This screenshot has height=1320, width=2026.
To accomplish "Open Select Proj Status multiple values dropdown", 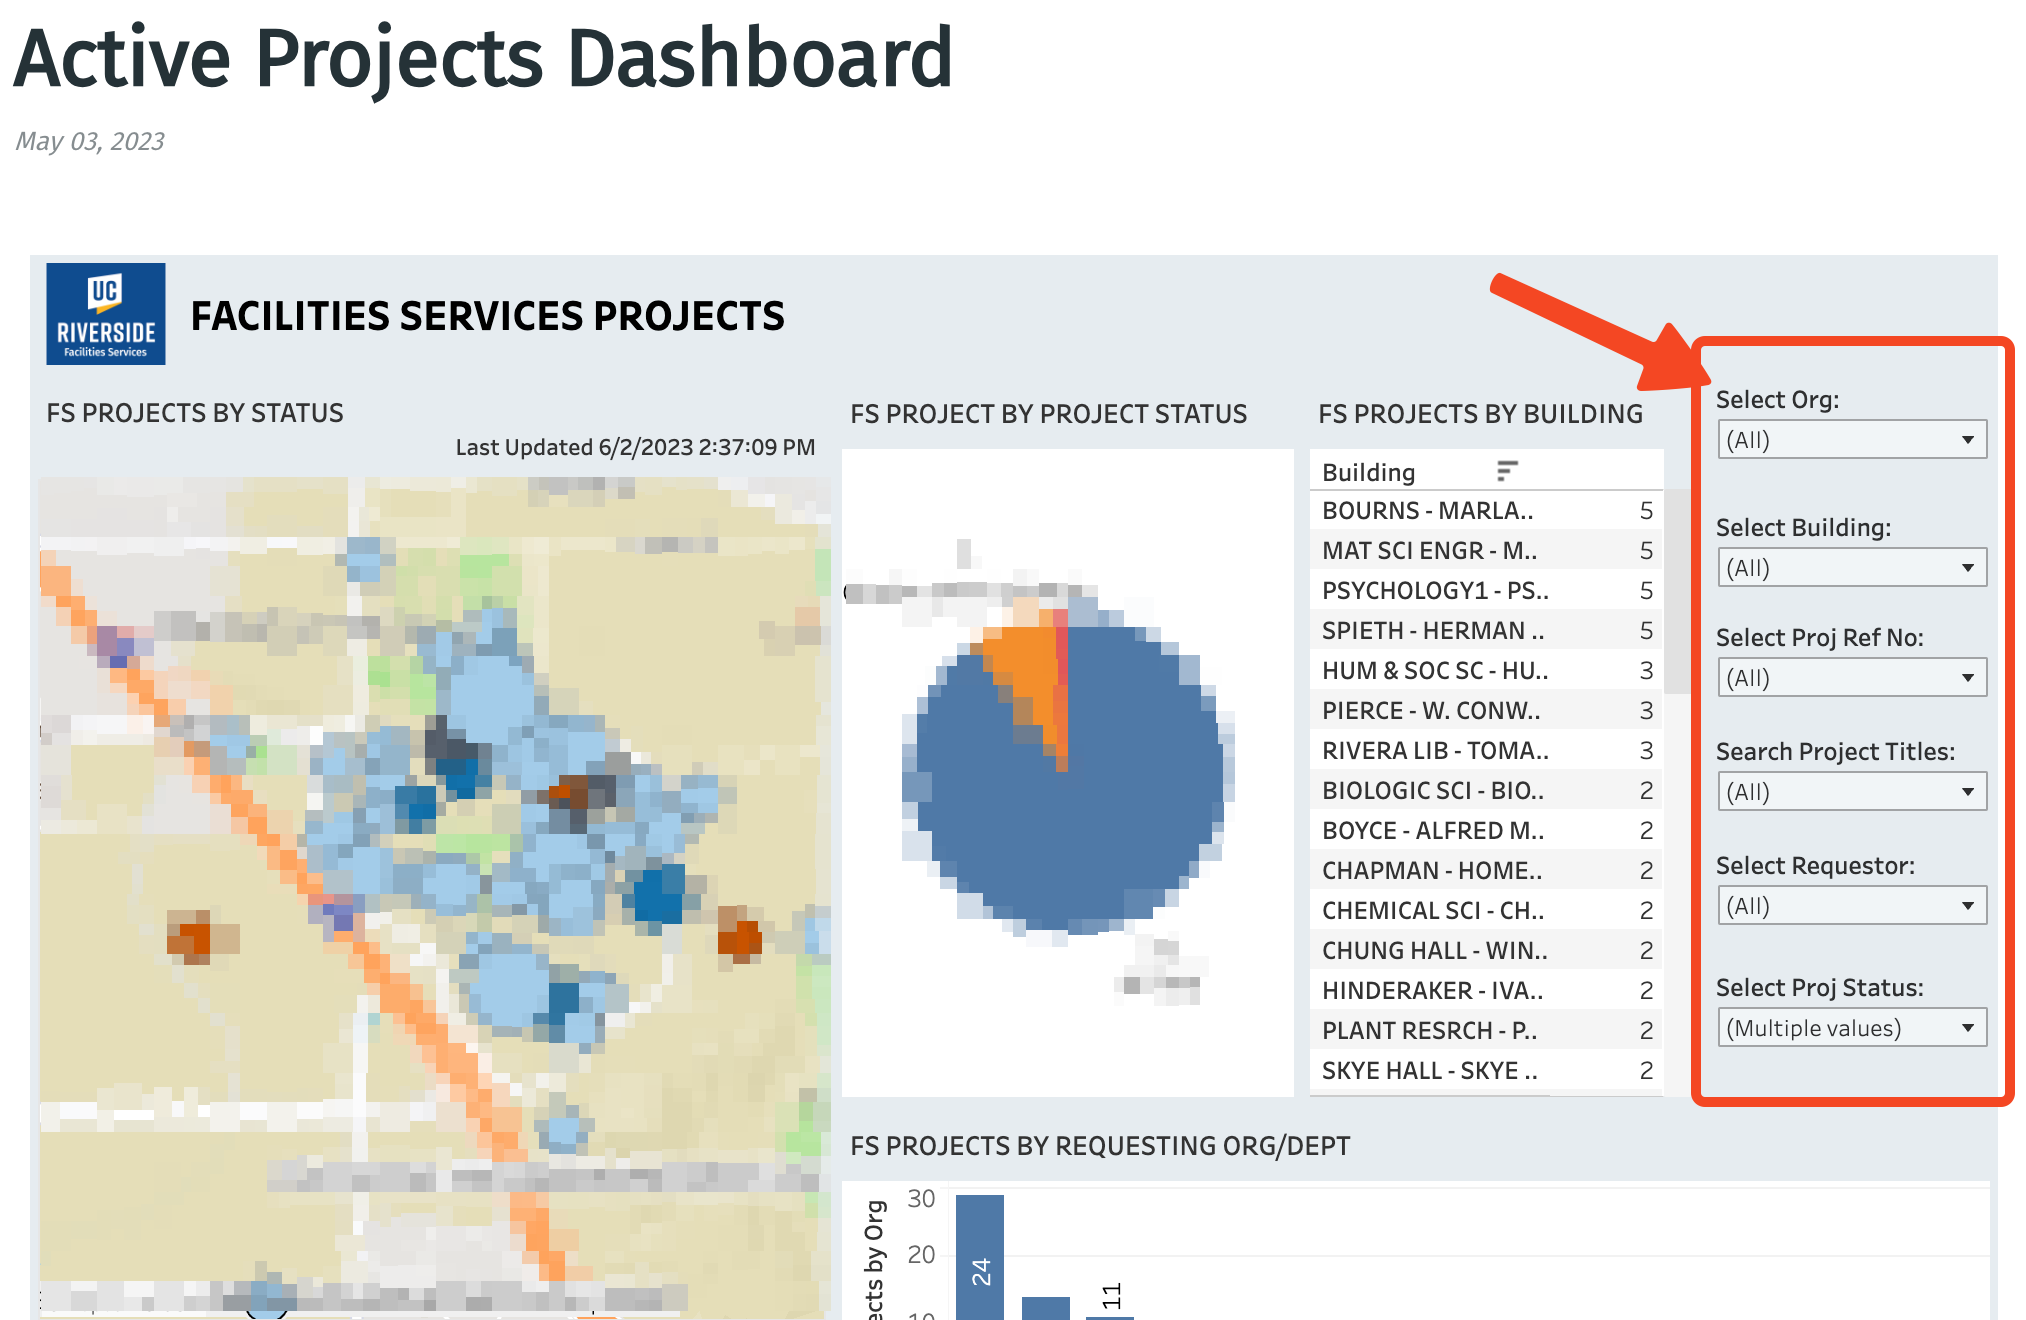I will pos(1850,1028).
